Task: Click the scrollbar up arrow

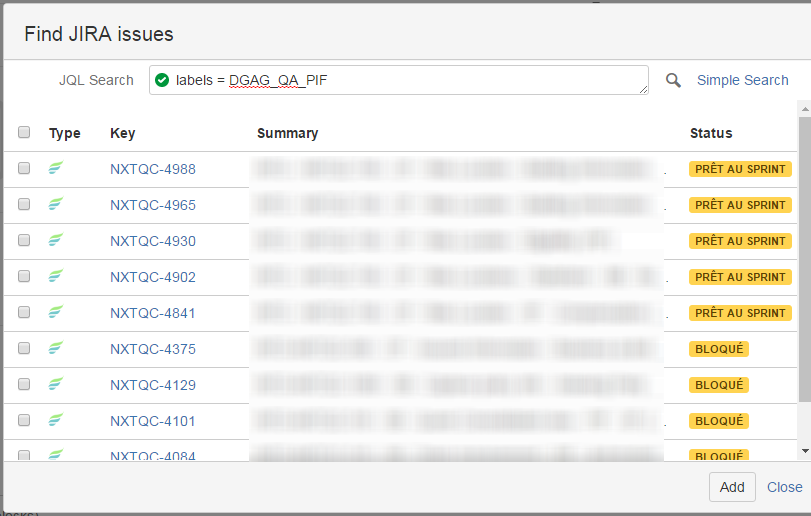Action: click(805, 109)
